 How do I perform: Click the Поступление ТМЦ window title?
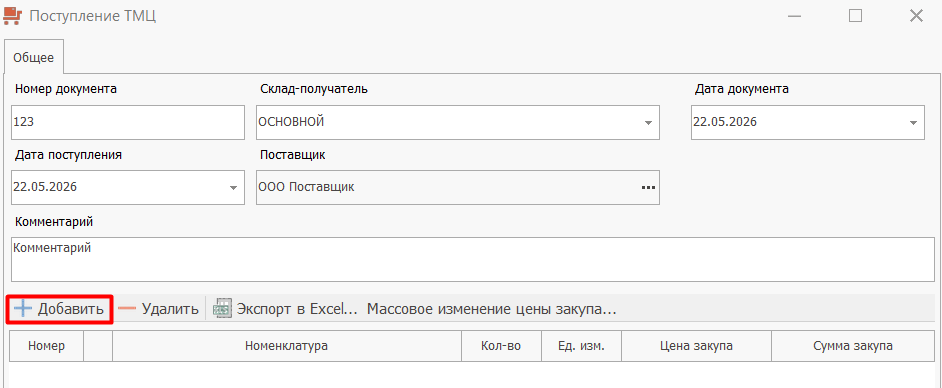(93, 16)
